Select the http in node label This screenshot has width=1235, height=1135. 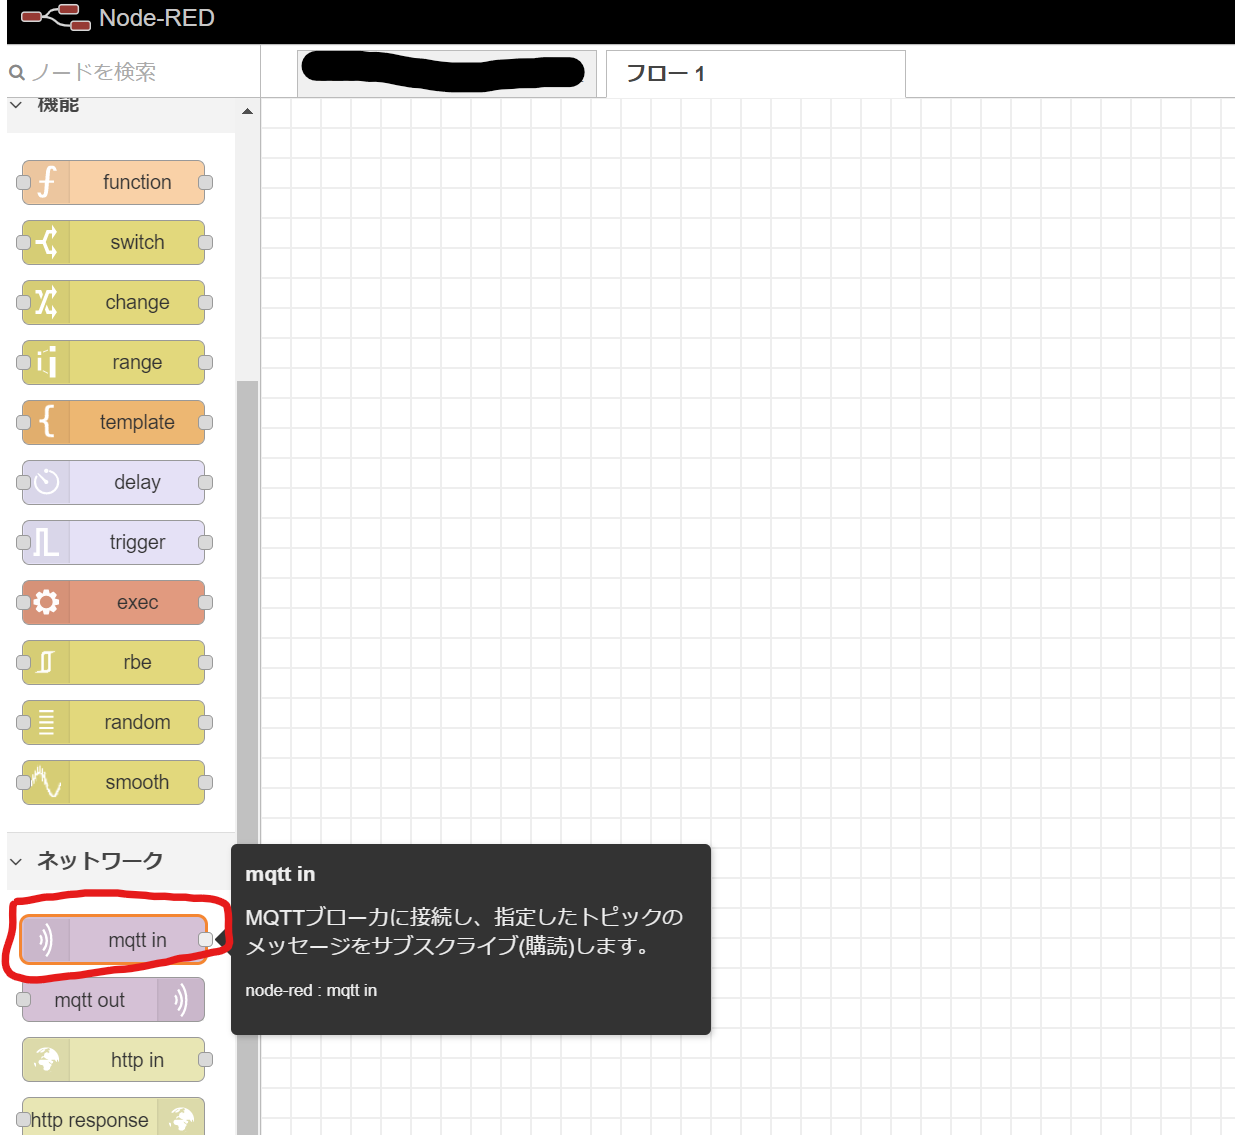click(137, 1060)
